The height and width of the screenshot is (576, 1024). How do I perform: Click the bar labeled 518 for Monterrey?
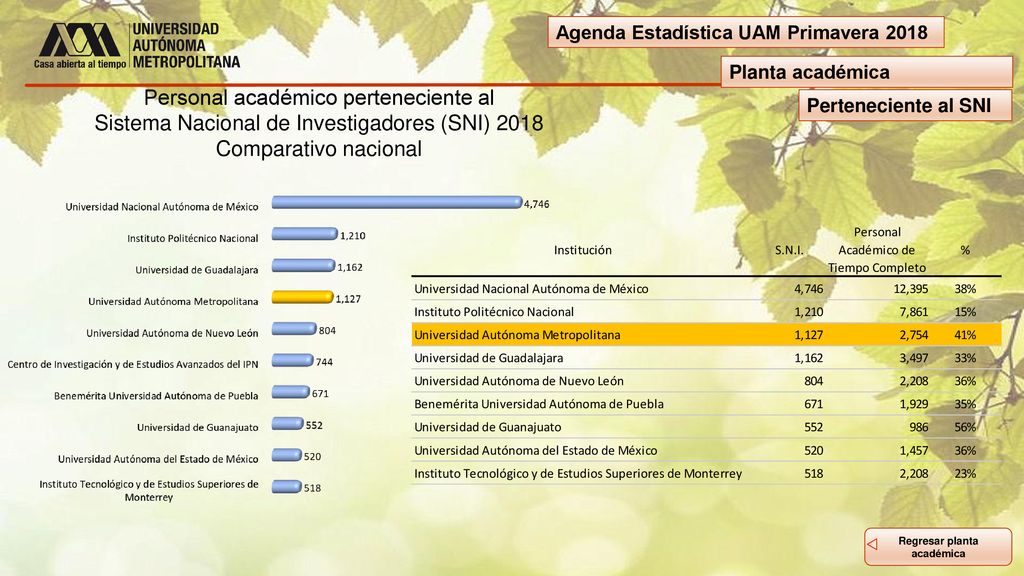pos(287,487)
